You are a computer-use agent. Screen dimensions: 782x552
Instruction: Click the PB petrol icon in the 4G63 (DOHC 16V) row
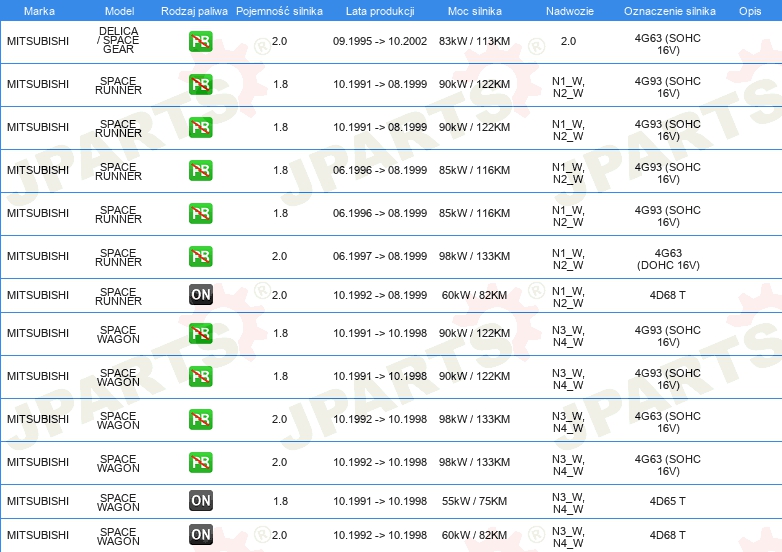tap(200, 256)
